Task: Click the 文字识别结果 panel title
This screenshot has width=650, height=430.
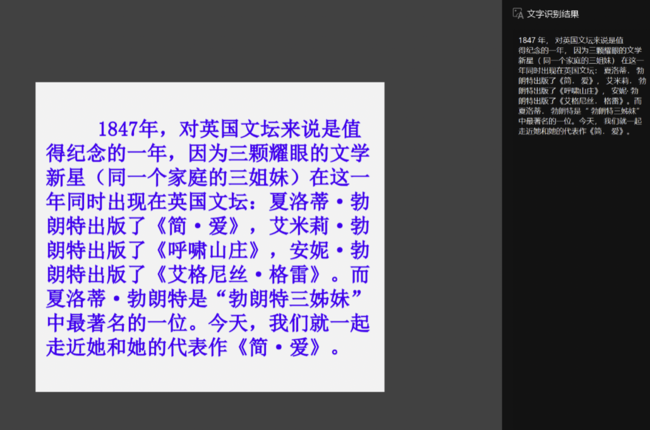Action: click(x=551, y=14)
